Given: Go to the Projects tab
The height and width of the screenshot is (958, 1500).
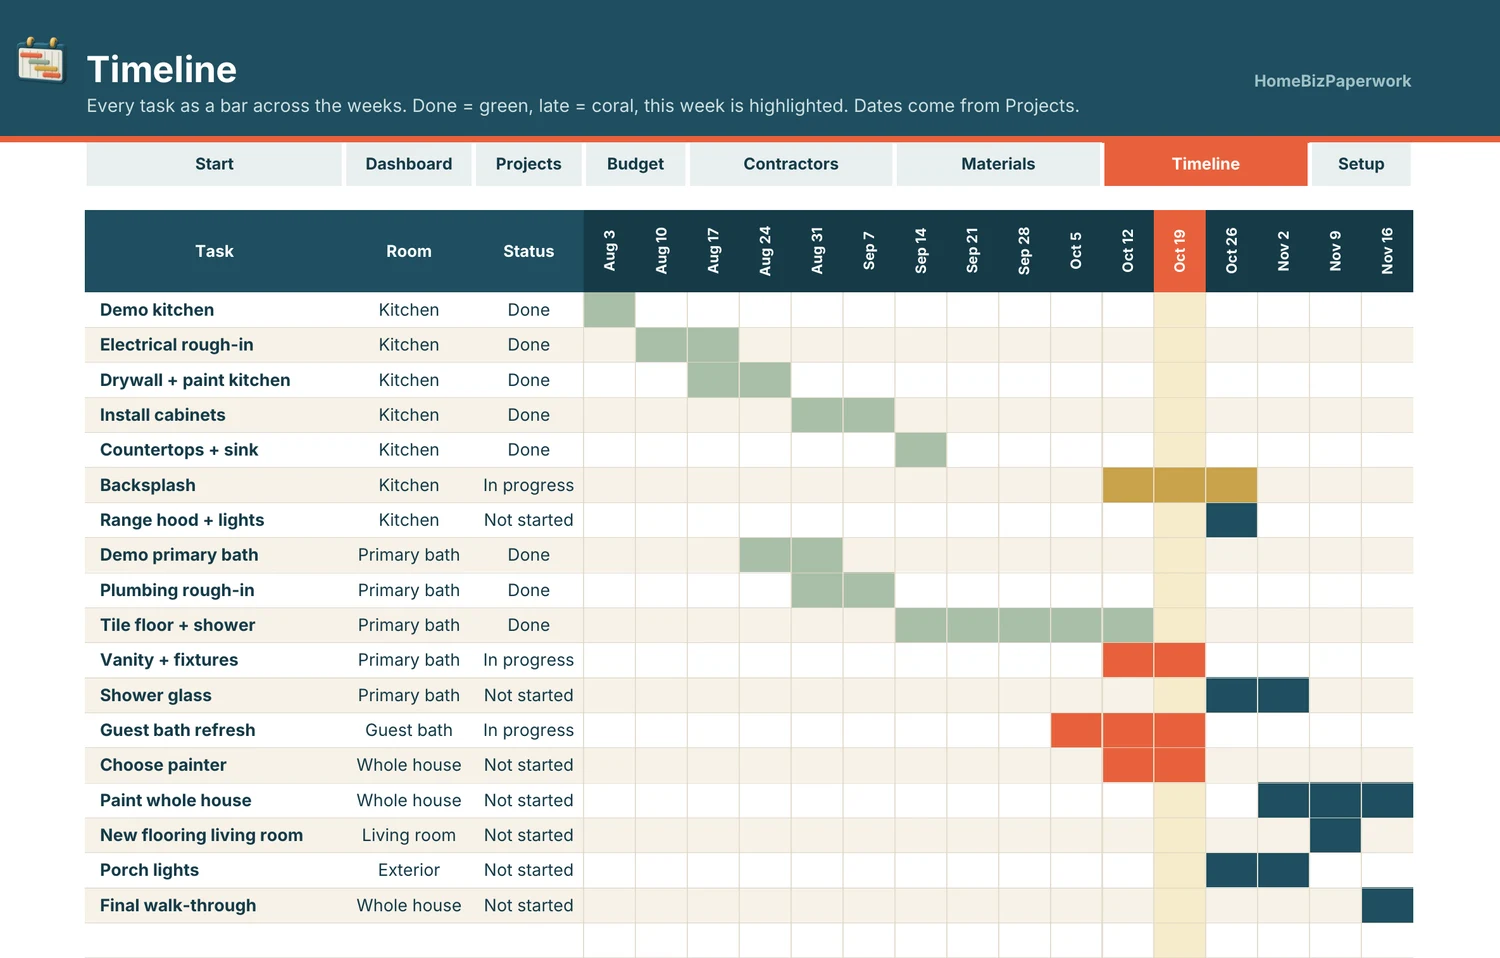Looking at the screenshot, I should (x=529, y=164).
